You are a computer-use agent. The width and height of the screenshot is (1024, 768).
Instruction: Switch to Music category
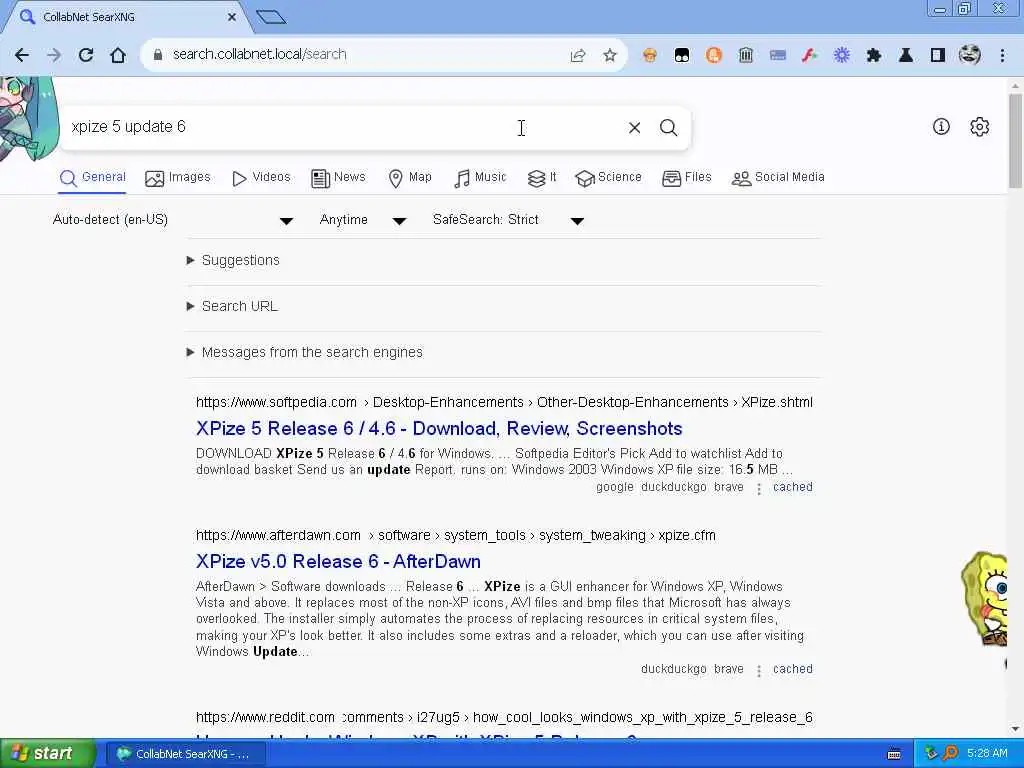click(x=480, y=178)
